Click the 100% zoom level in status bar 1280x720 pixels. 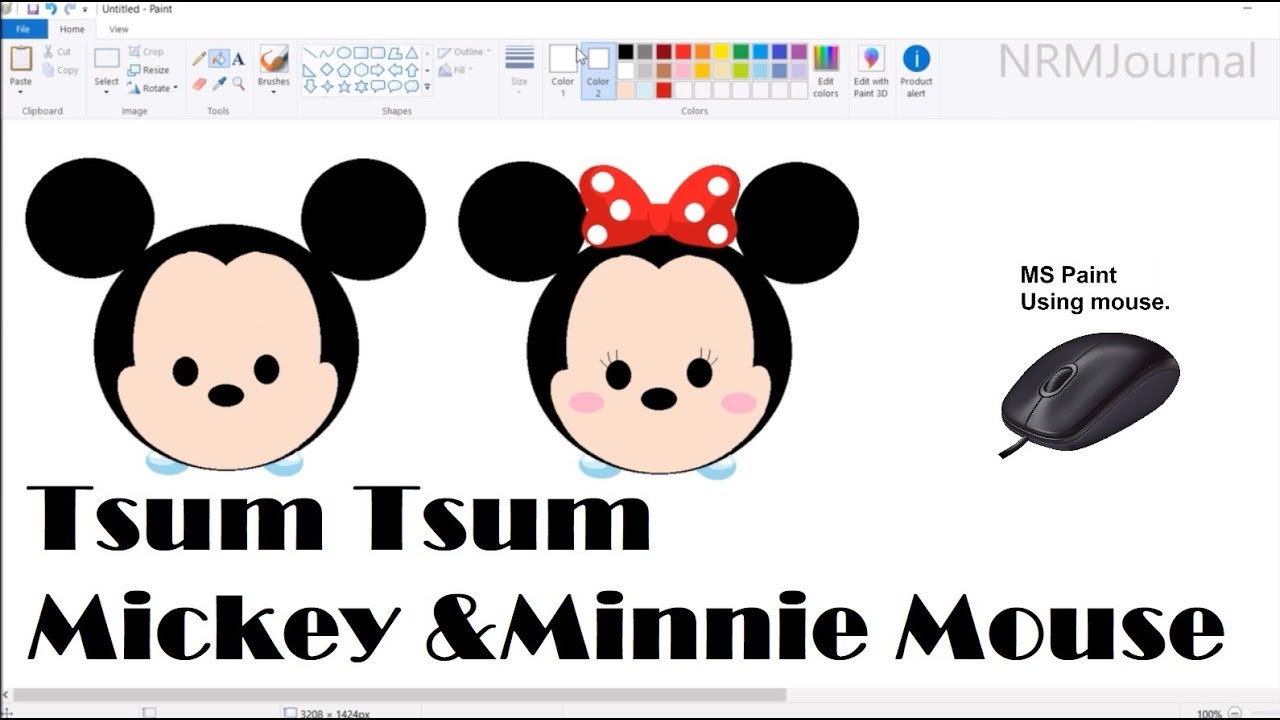[1209, 713]
